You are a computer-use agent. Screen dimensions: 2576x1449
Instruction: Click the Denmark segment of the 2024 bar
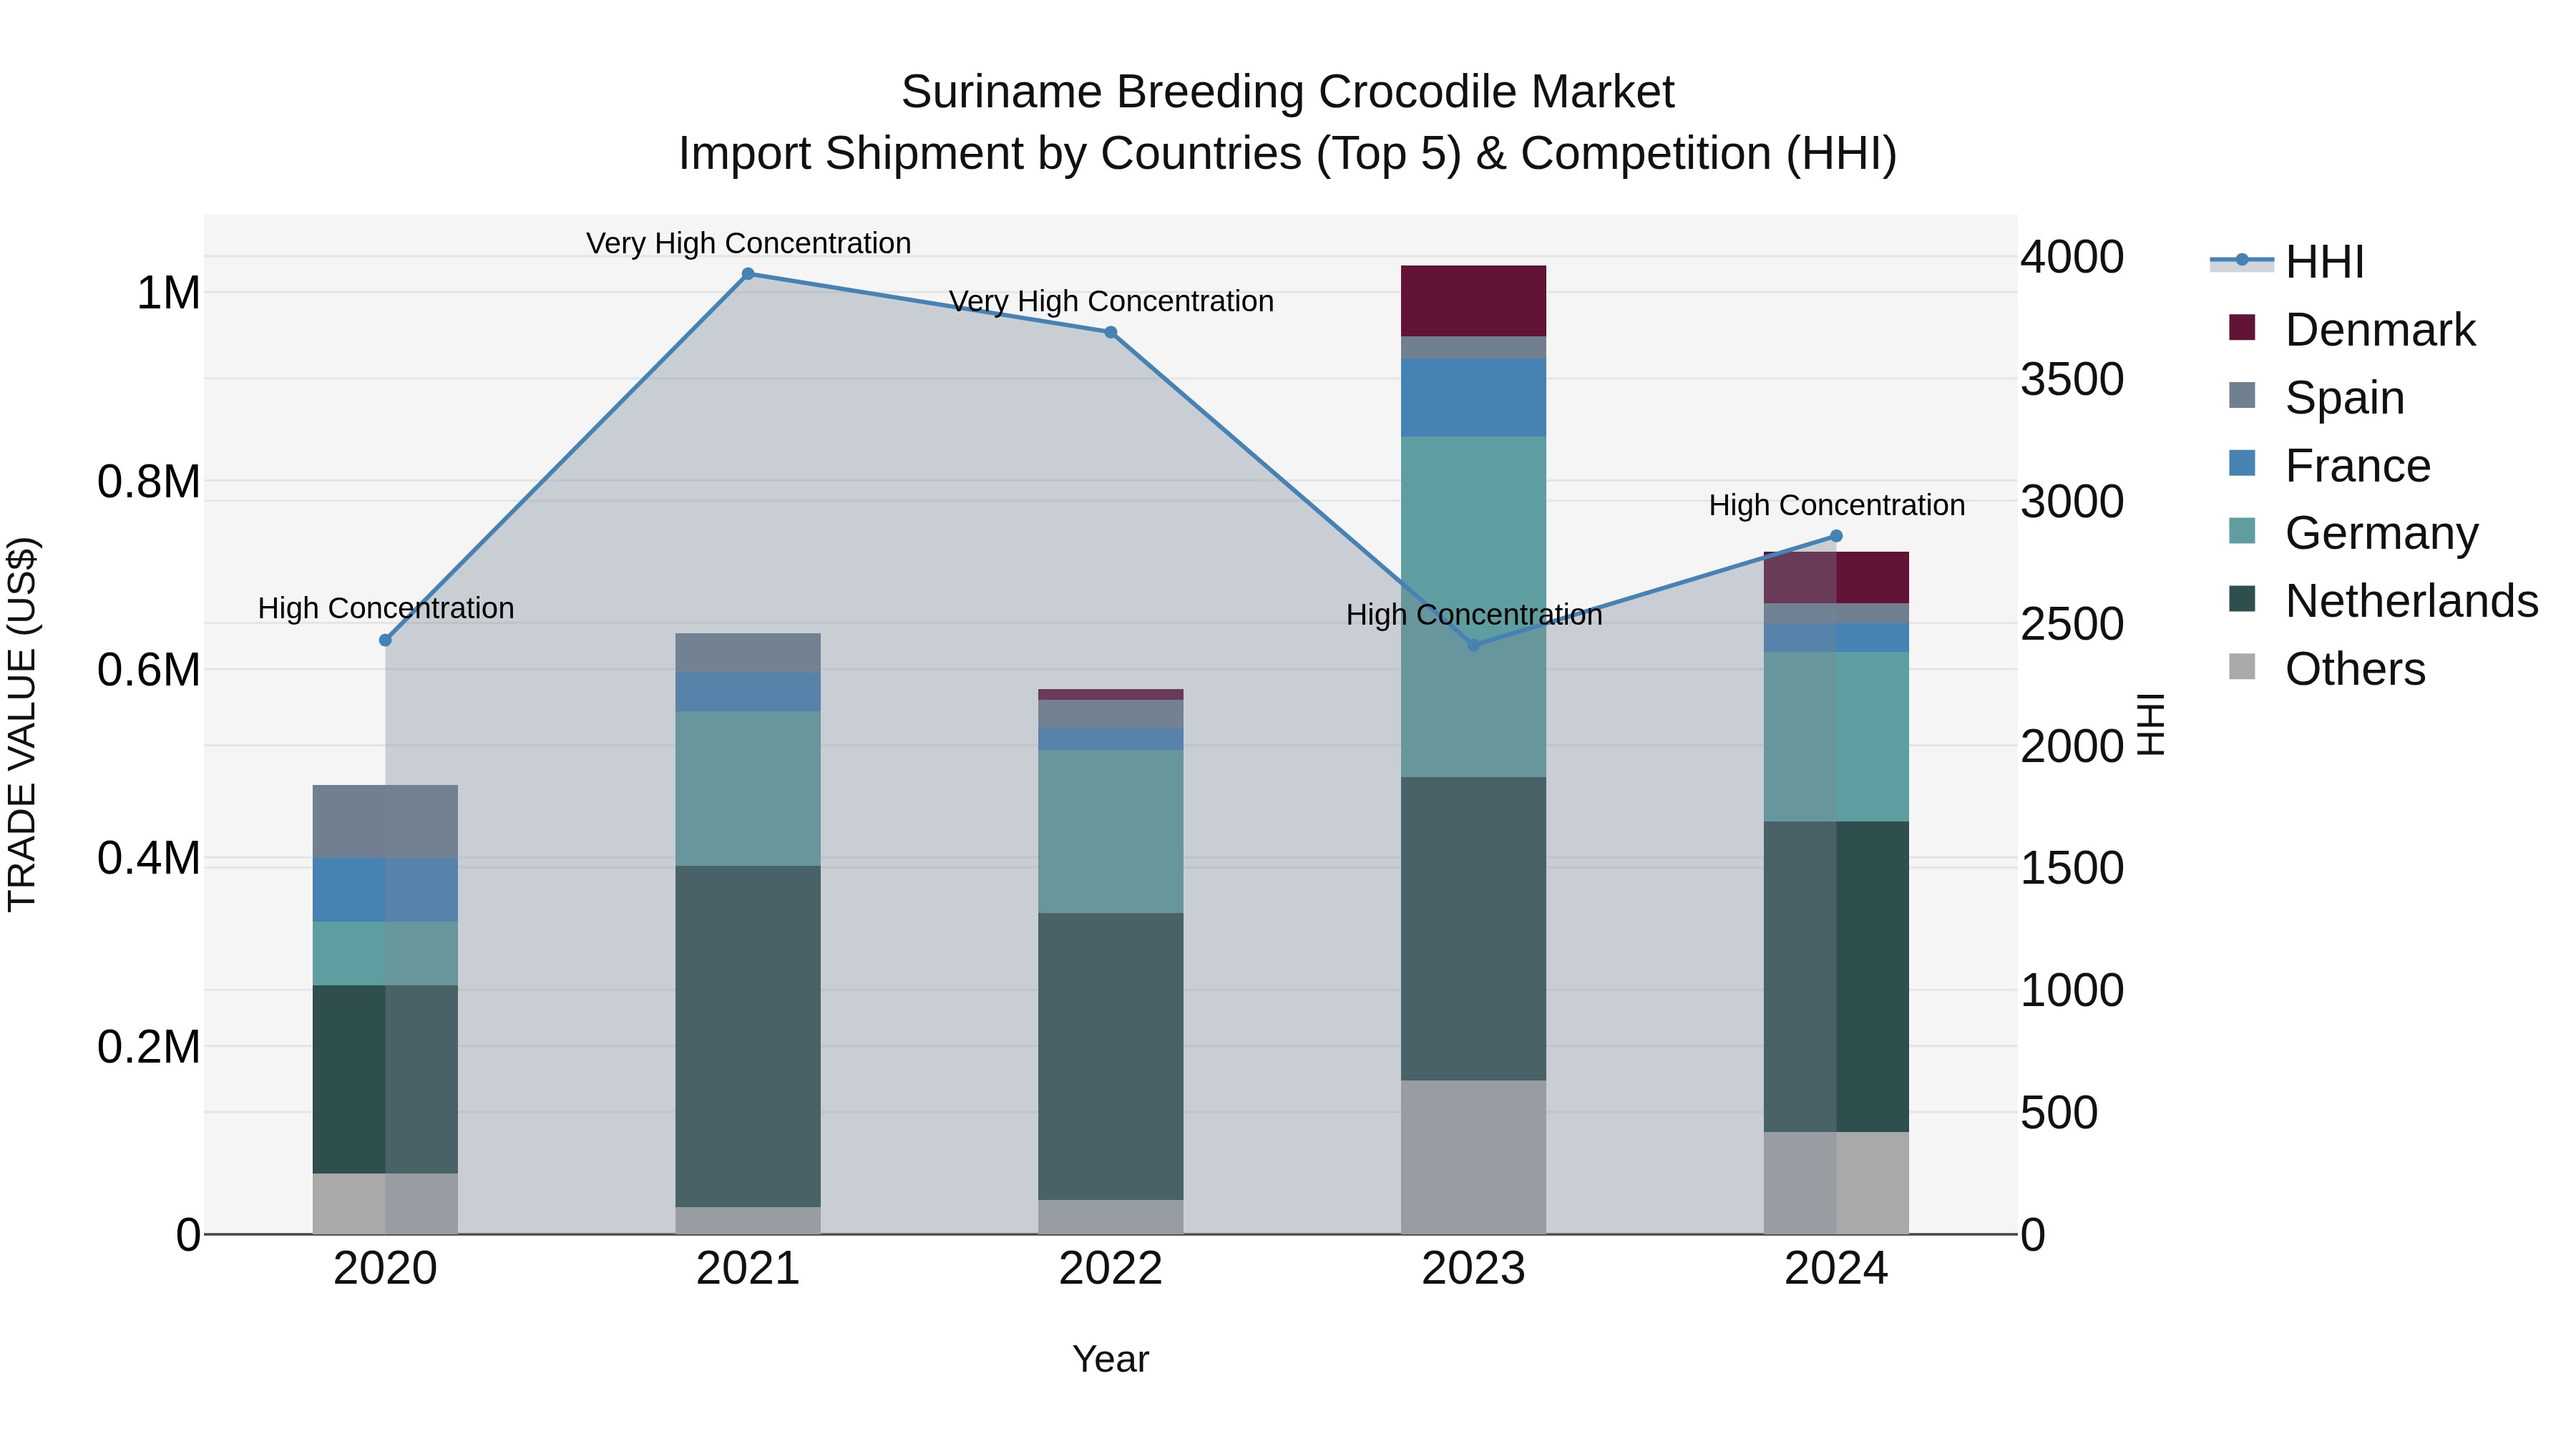(1836, 578)
